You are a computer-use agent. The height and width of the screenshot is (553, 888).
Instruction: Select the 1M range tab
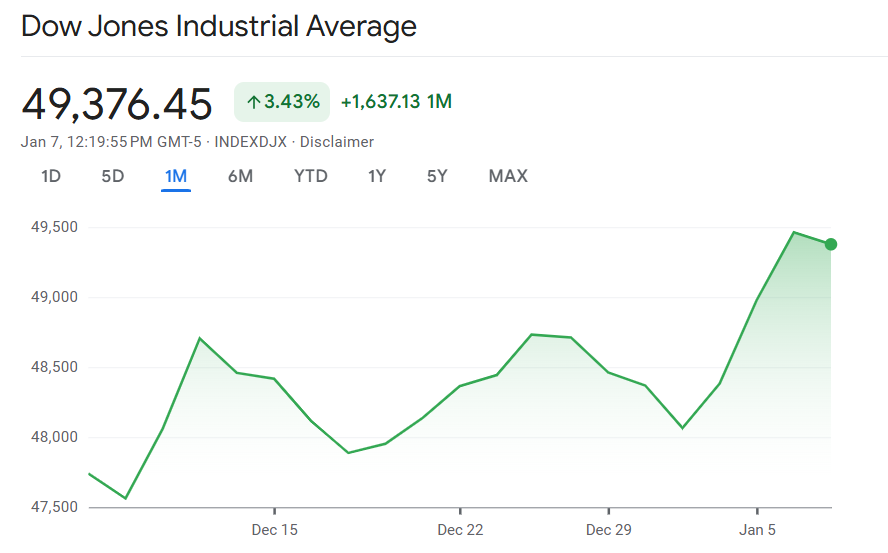(x=176, y=177)
